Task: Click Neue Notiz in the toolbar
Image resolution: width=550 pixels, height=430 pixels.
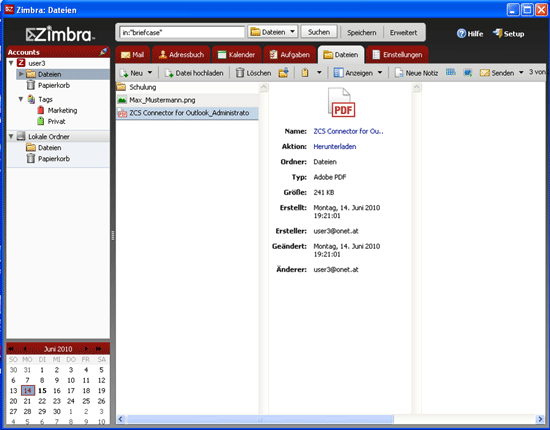Action: pyautogui.click(x=416, y=73)
